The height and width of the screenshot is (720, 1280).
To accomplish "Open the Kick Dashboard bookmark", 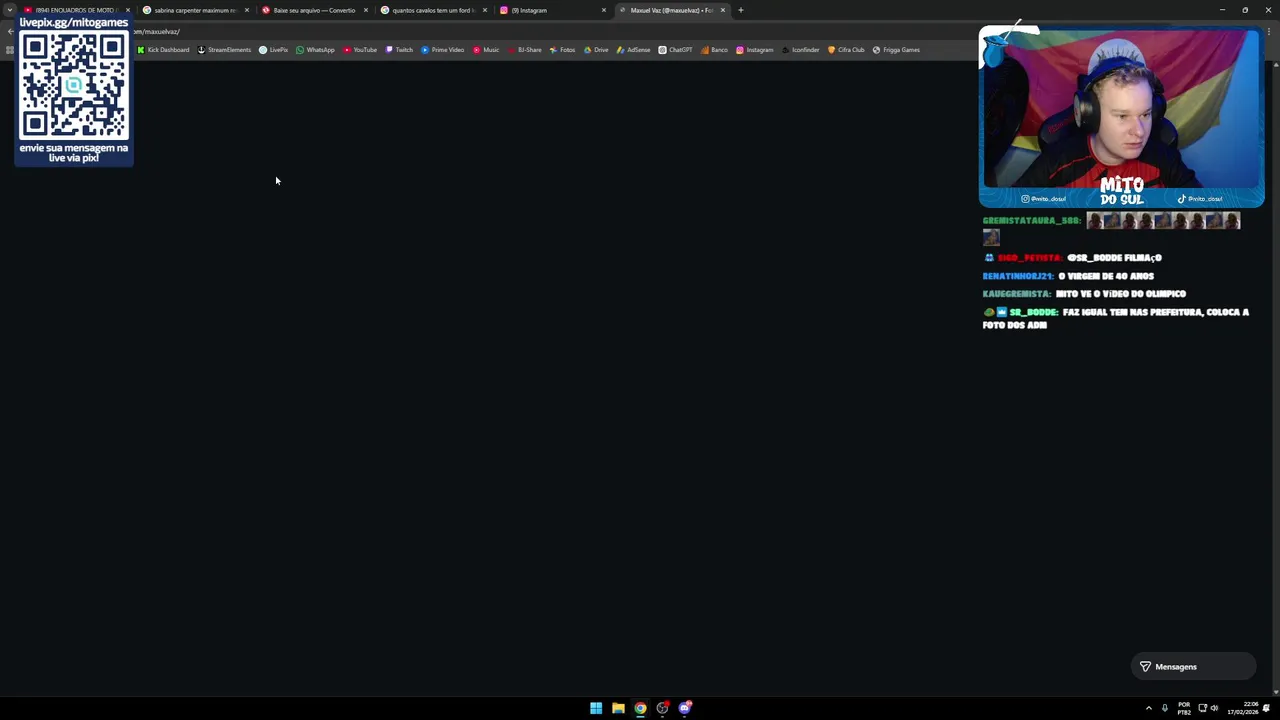I will 163,50.
